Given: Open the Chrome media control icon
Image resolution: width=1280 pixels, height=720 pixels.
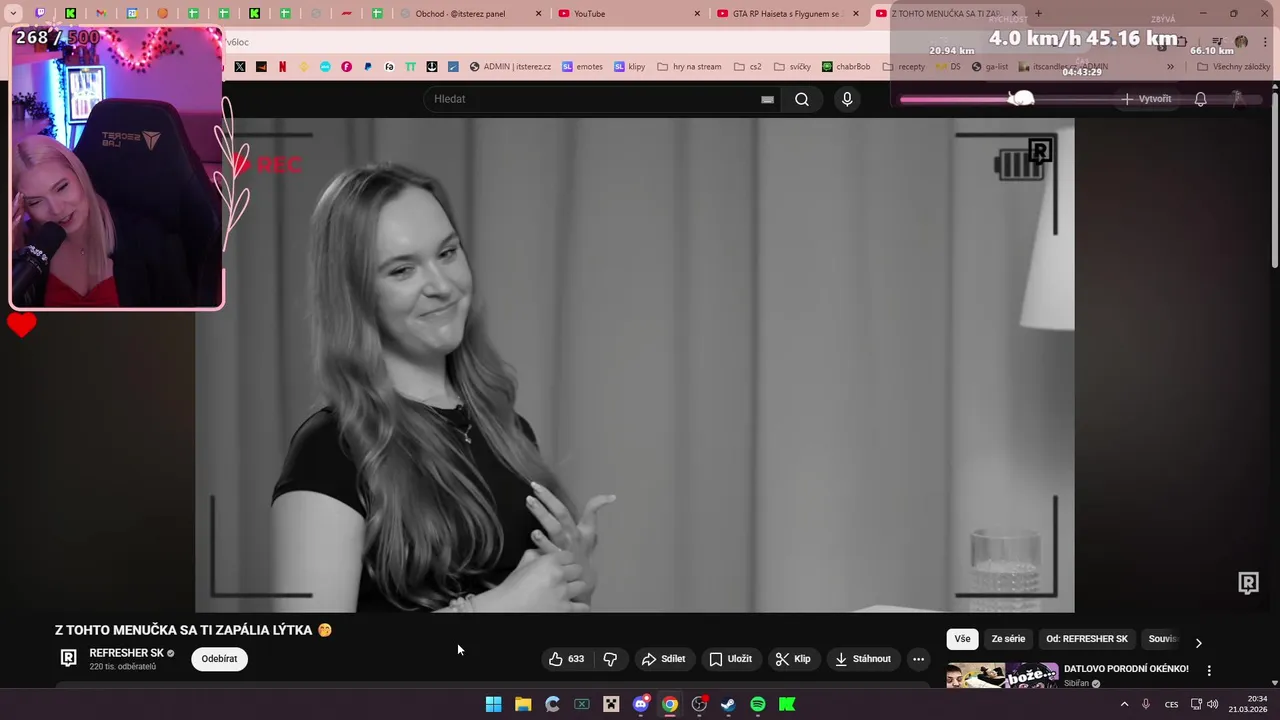Looking at the screenshot, I should pos(1217,42).
